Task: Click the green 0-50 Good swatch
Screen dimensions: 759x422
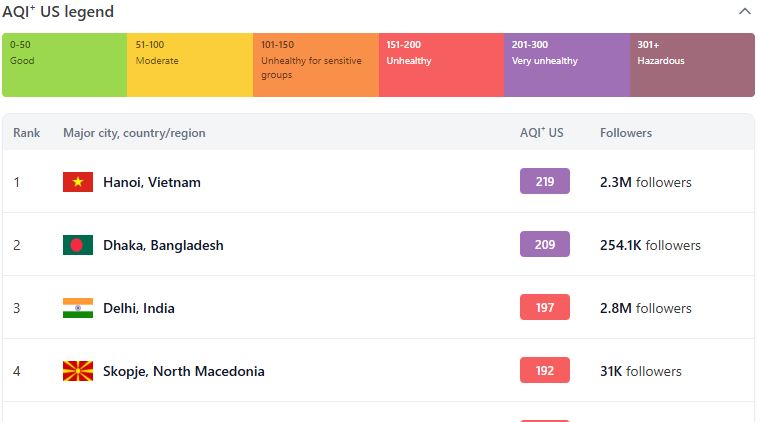Action: point(64,65)
